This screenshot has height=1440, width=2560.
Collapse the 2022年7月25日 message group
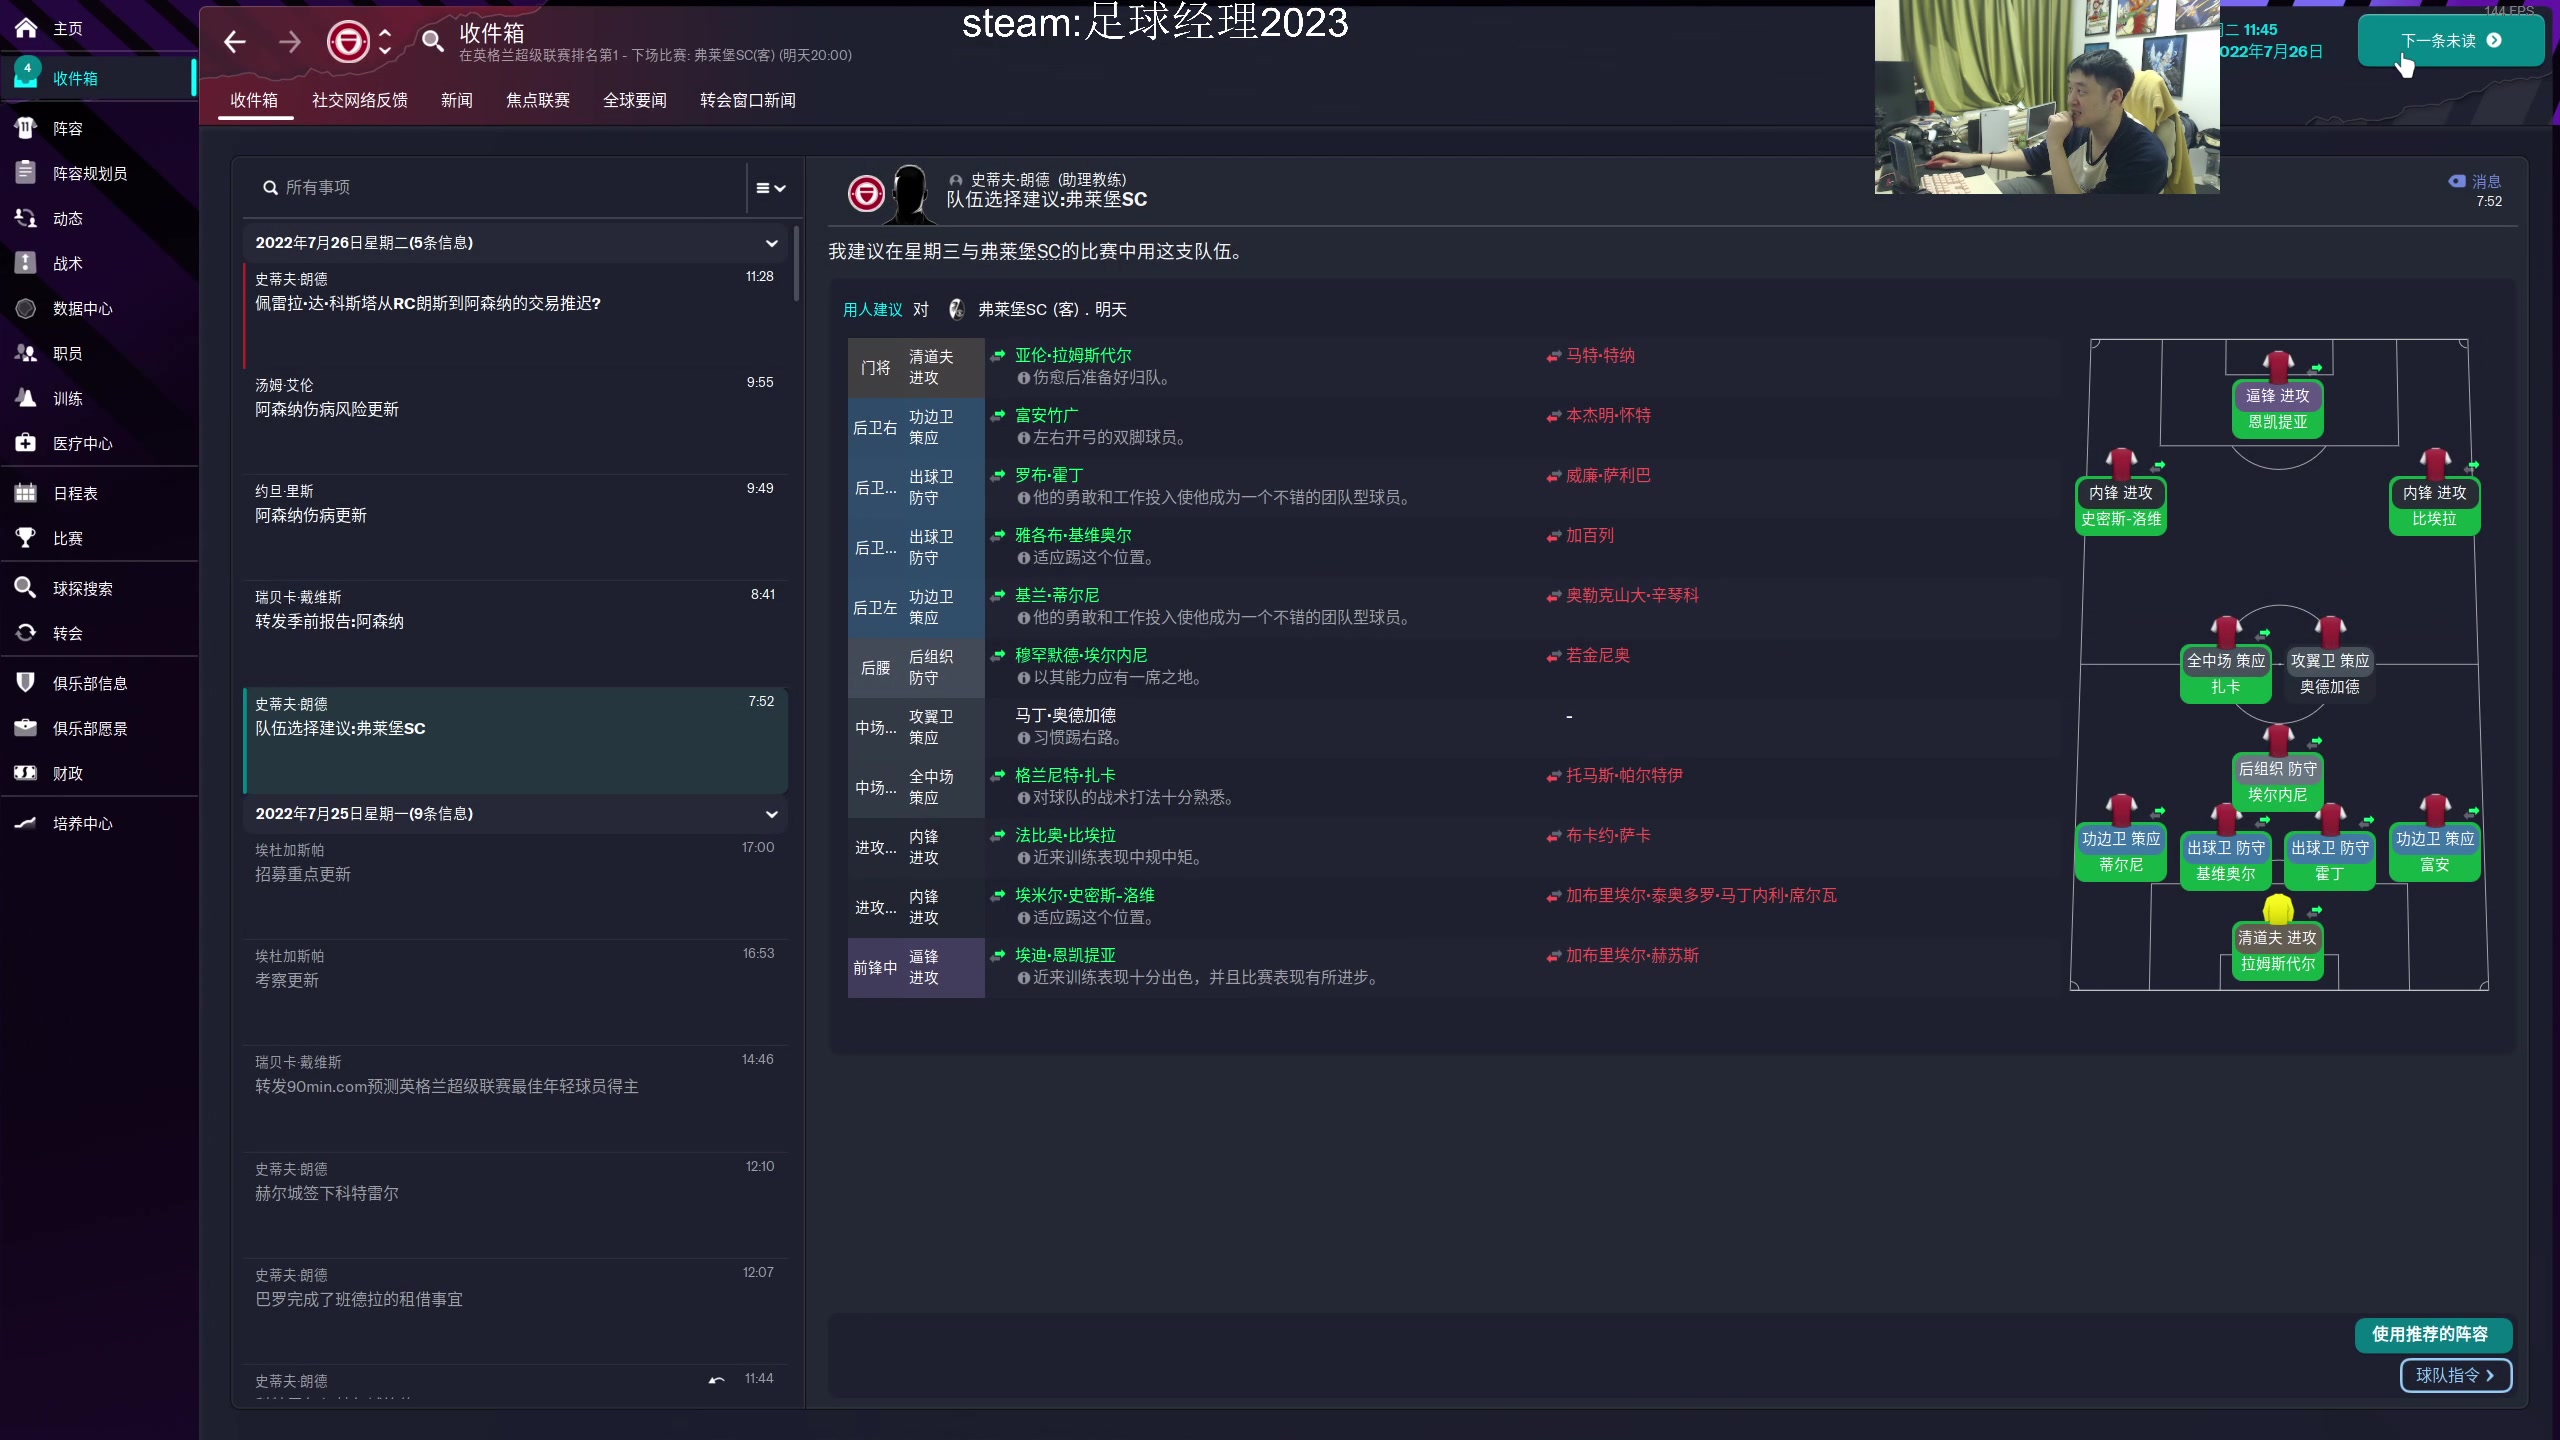771,814
